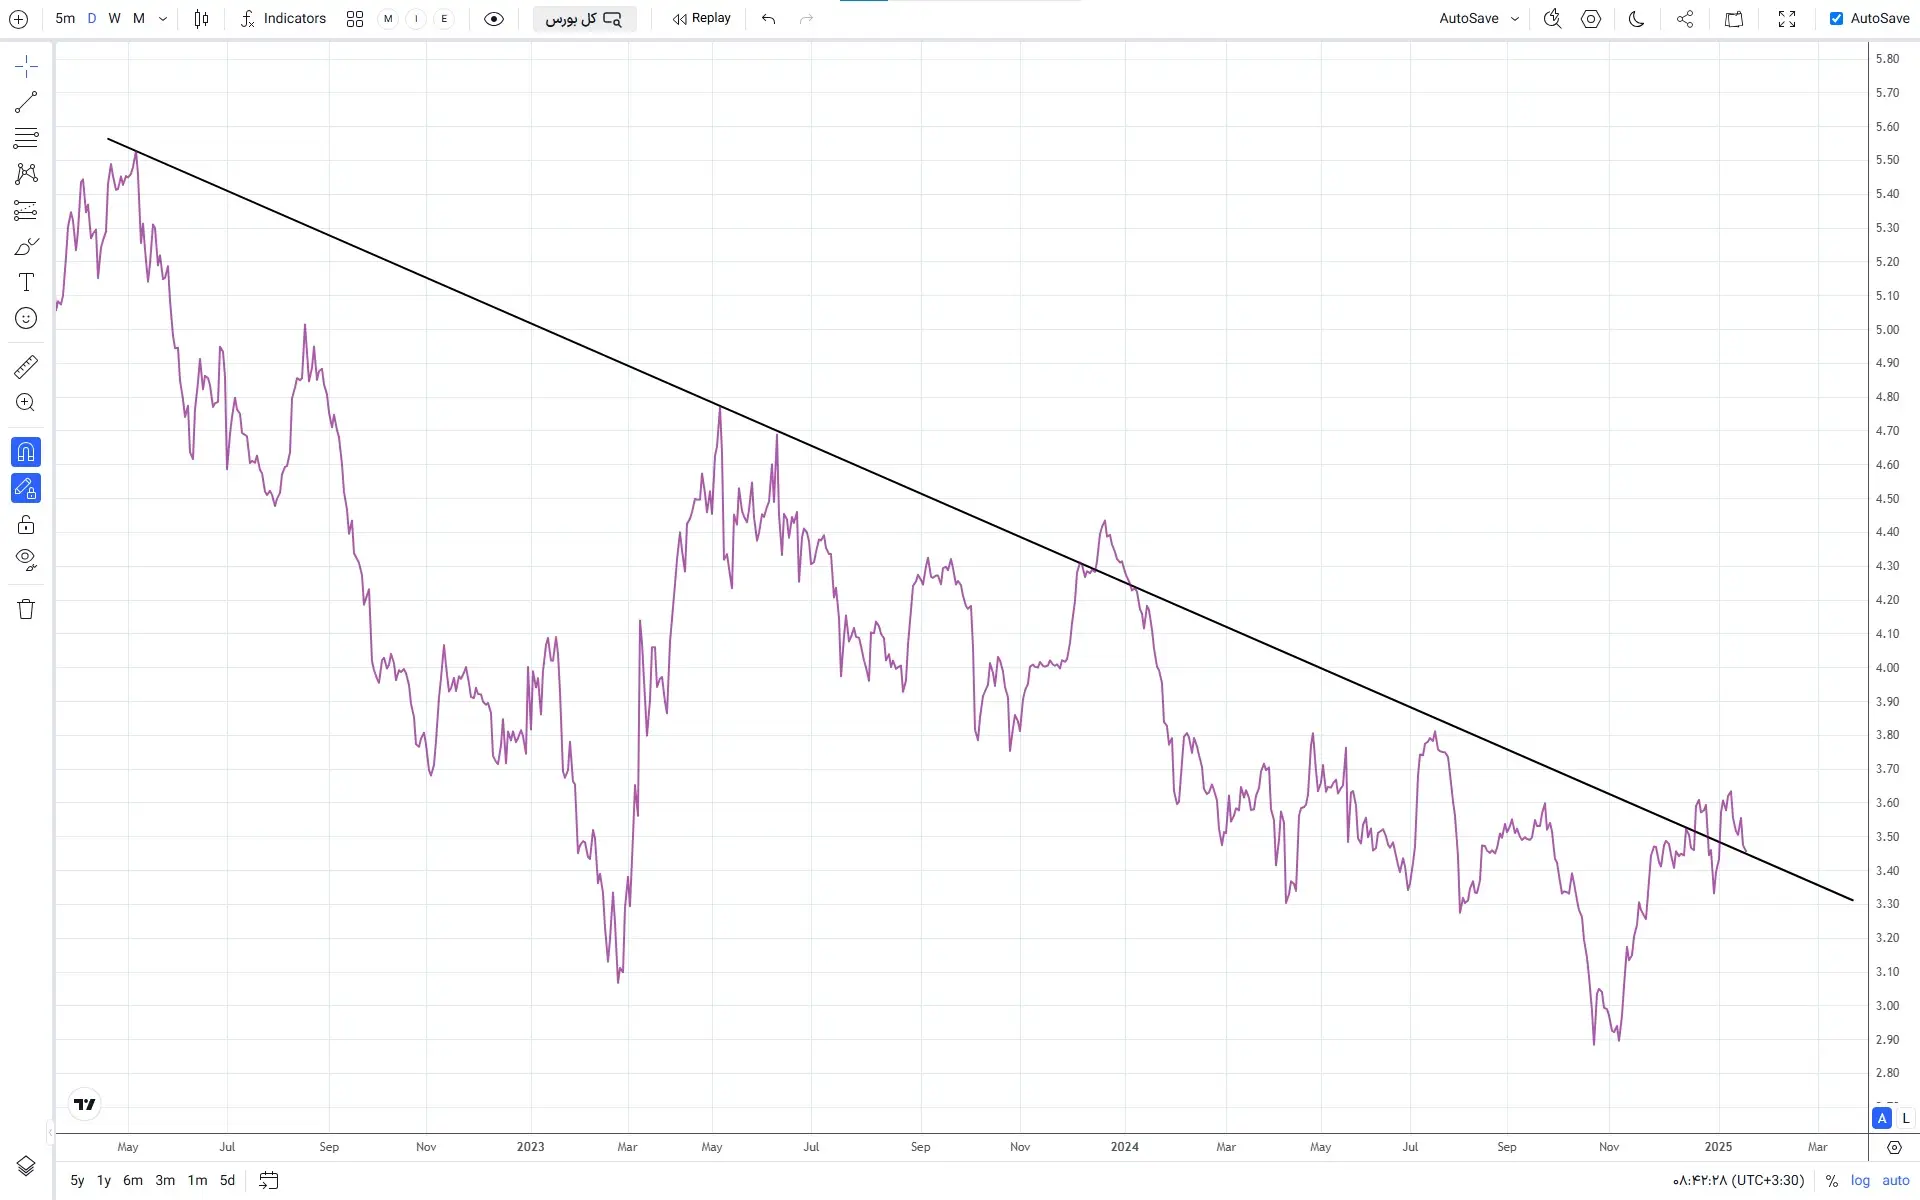Viewport: 1920px width, 1200px height.
Task: Expand the timeframe dropdown chevron
Action: tap(163, 19)
